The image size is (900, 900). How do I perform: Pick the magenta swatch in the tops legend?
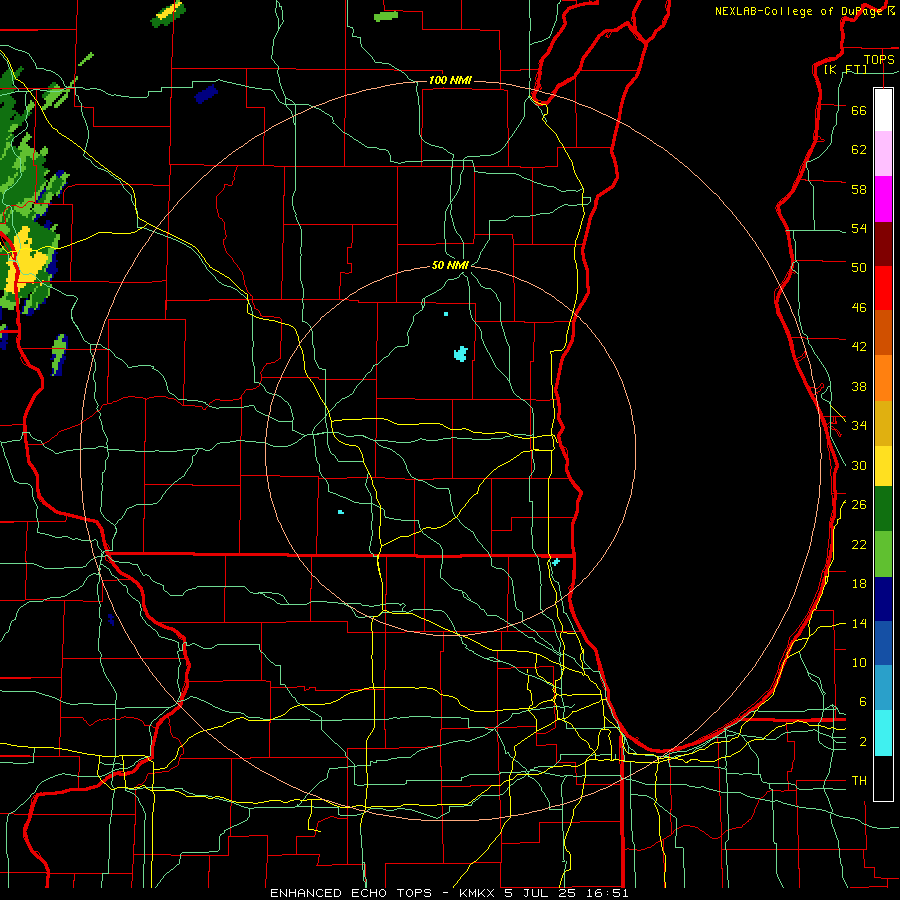[x=883, y=199]
